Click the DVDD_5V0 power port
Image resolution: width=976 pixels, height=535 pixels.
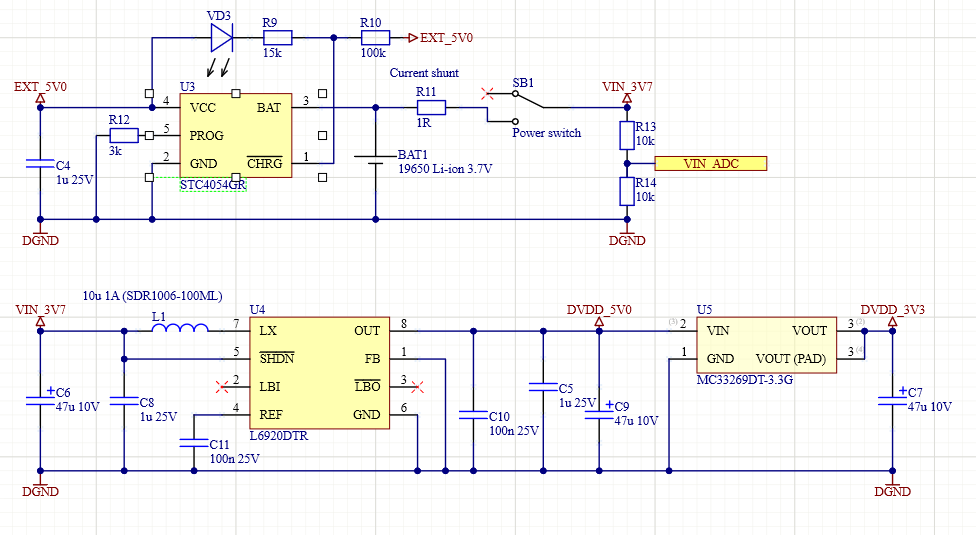tap(599, 315)
